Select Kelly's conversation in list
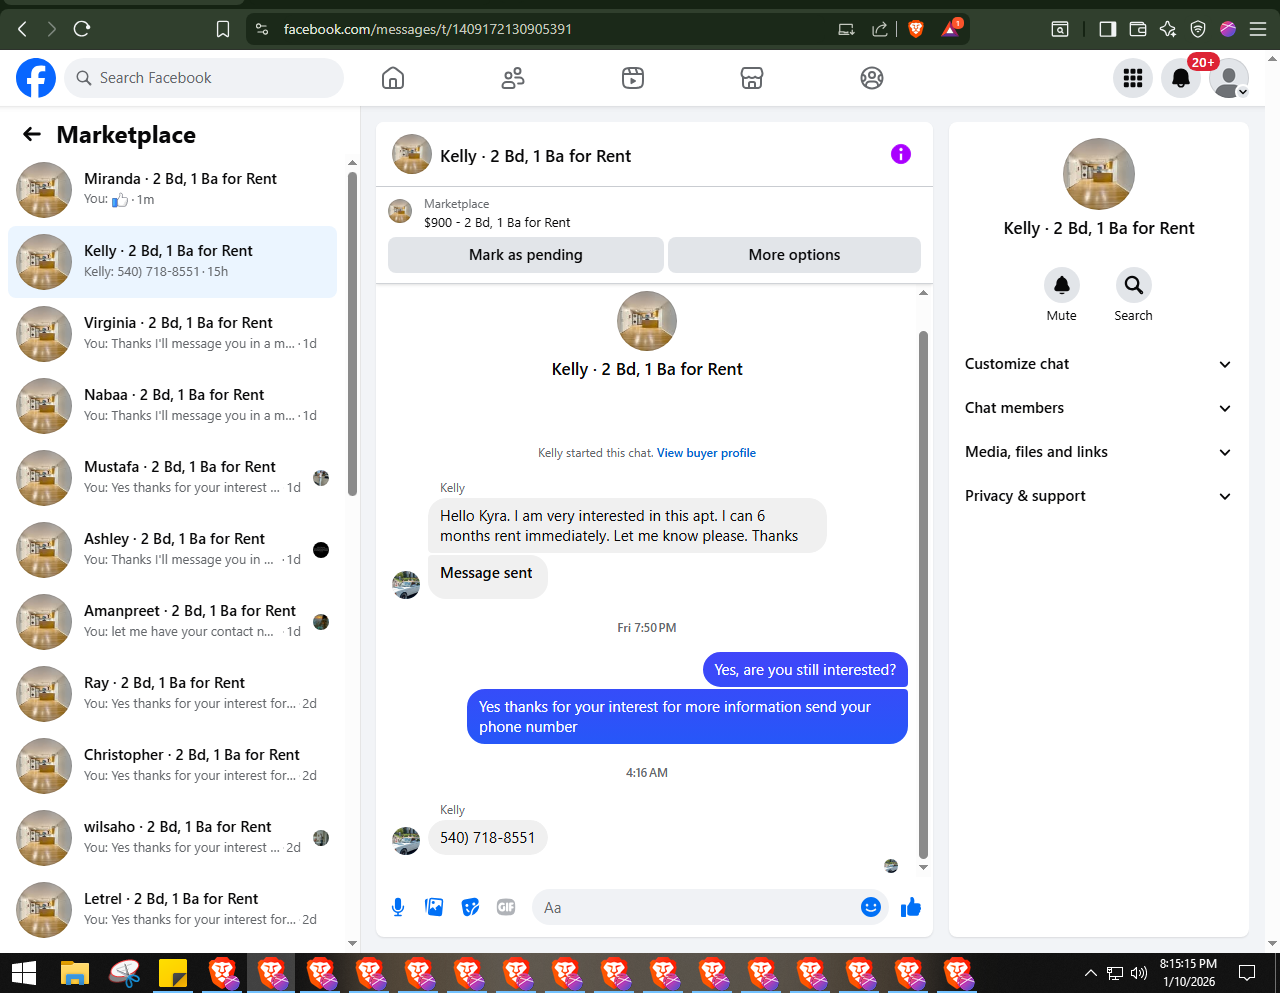1280x993 pixels. (172, 261)
